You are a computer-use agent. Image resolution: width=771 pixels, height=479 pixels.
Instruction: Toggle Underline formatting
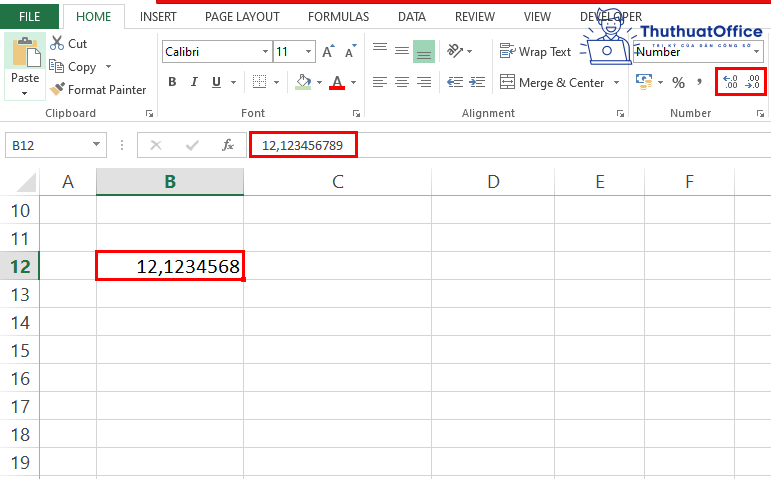216,82
